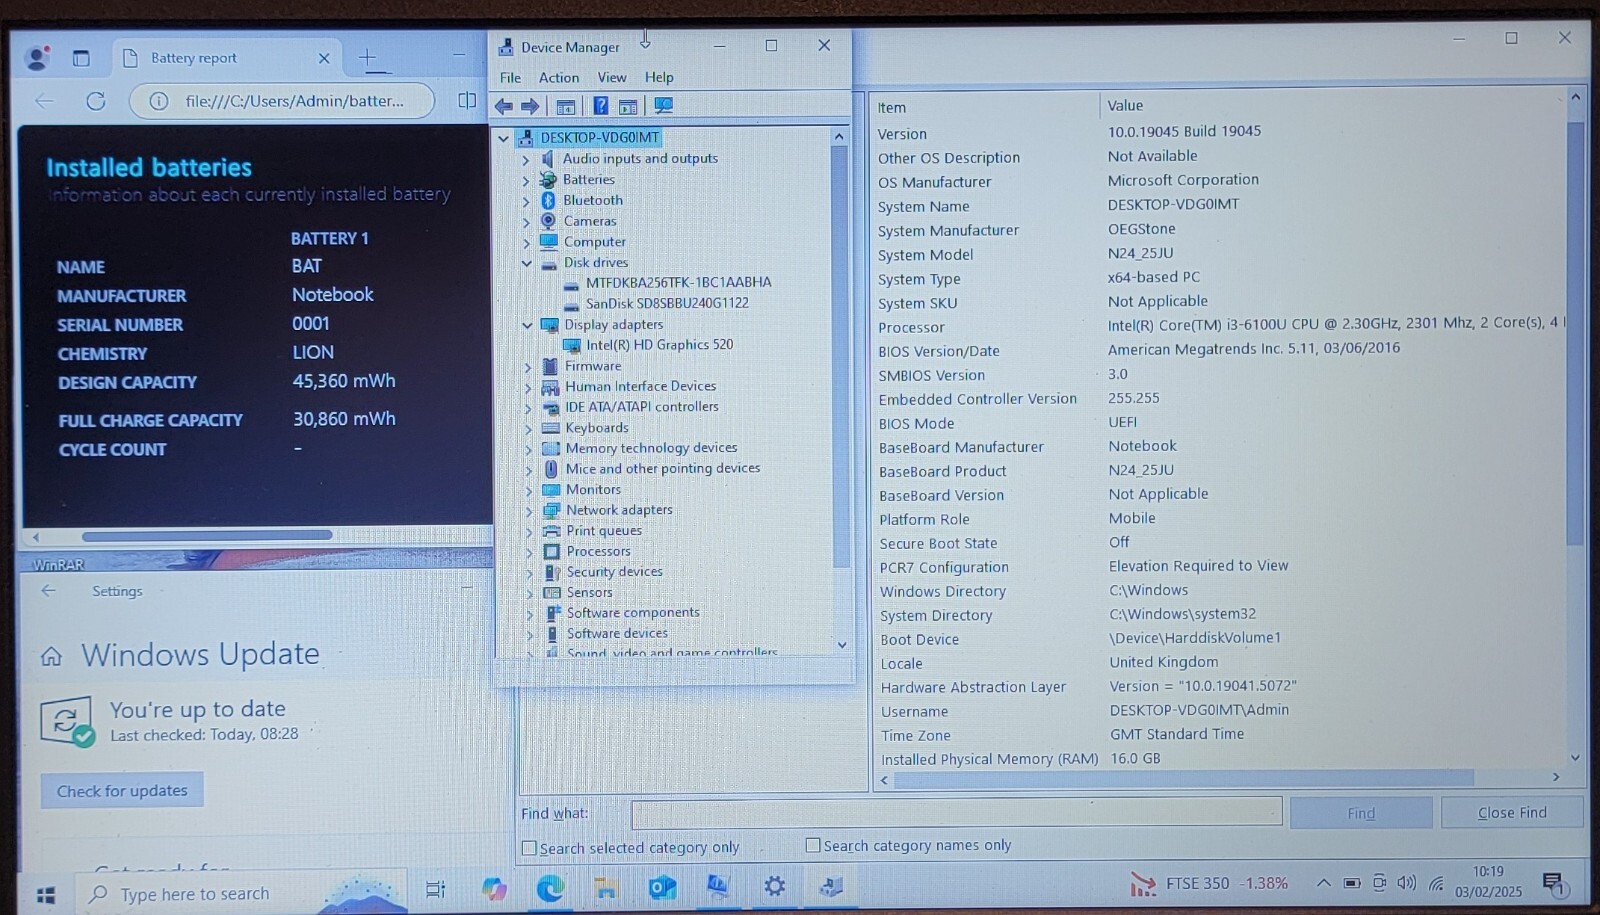View site information icon in address bar
The height and width of the screenshot is (915, 1600).
[x=158, y=101]
